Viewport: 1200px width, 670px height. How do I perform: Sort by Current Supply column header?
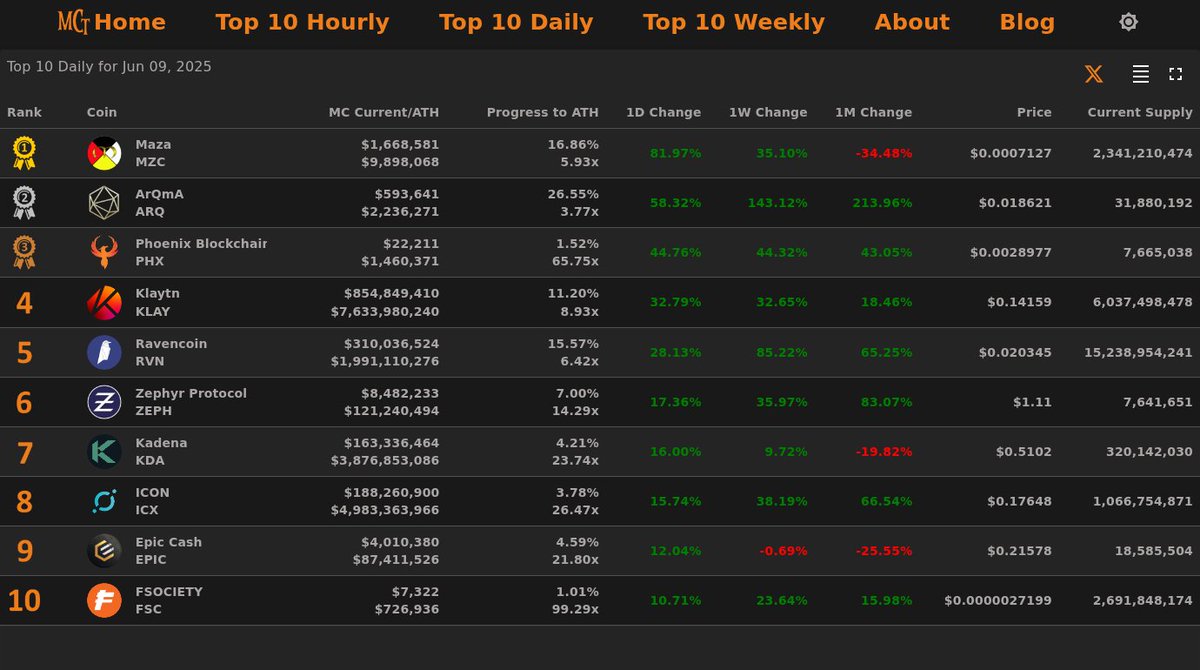click(x=1140, y=112)
